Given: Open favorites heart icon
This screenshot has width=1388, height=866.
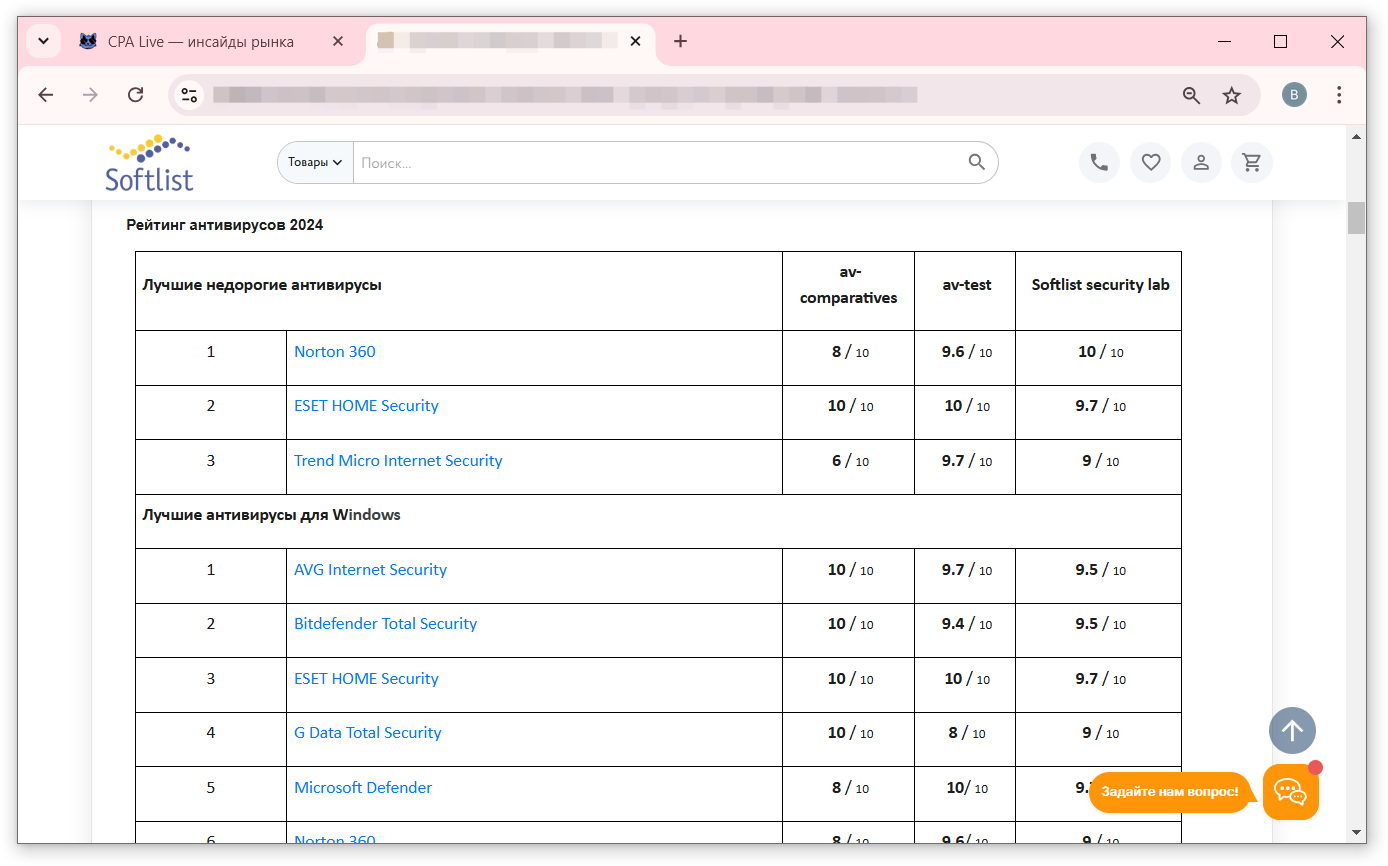Looking at the screenshot, I should pyautogui.click(x=1151, y=162).
